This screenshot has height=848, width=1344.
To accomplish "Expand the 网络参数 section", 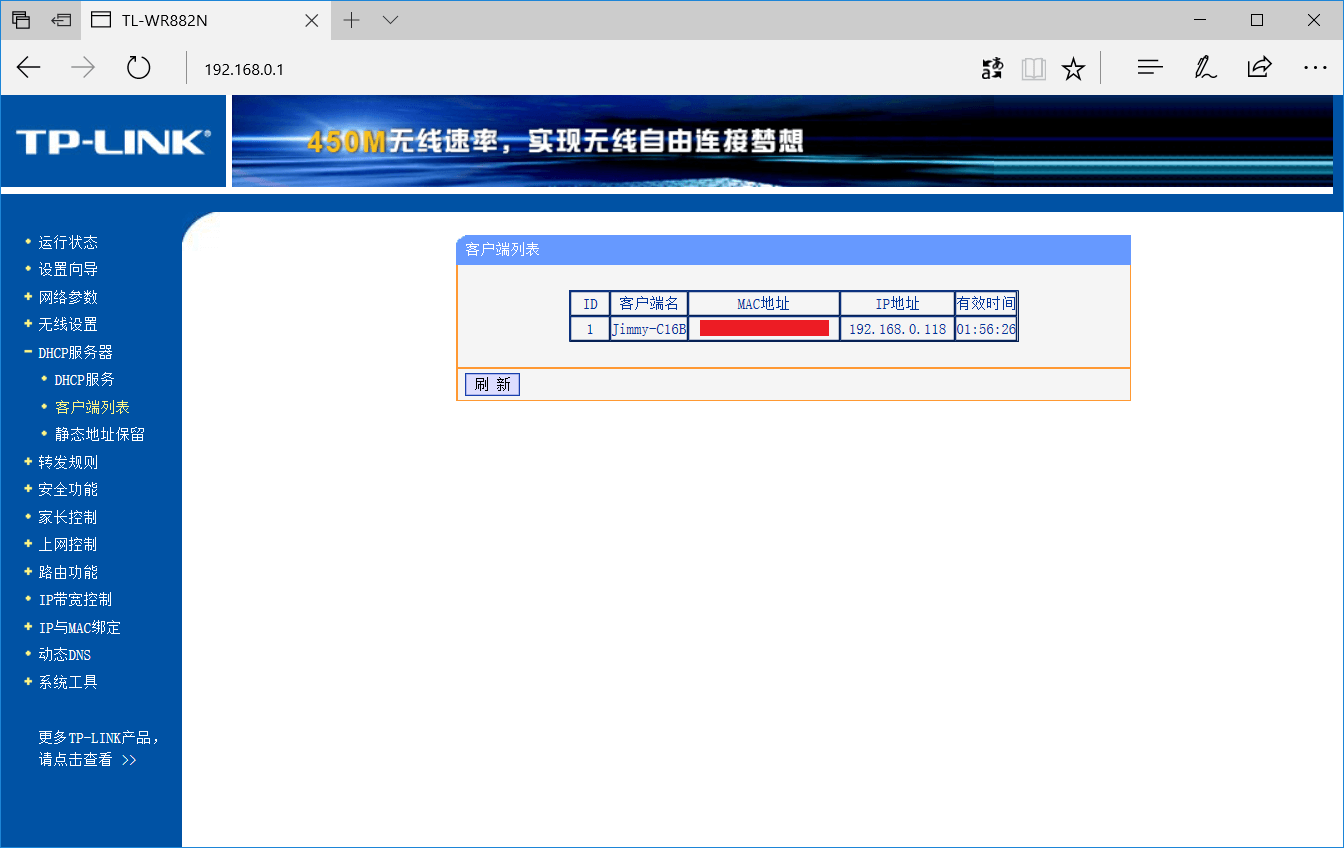I will click(67, 296).
